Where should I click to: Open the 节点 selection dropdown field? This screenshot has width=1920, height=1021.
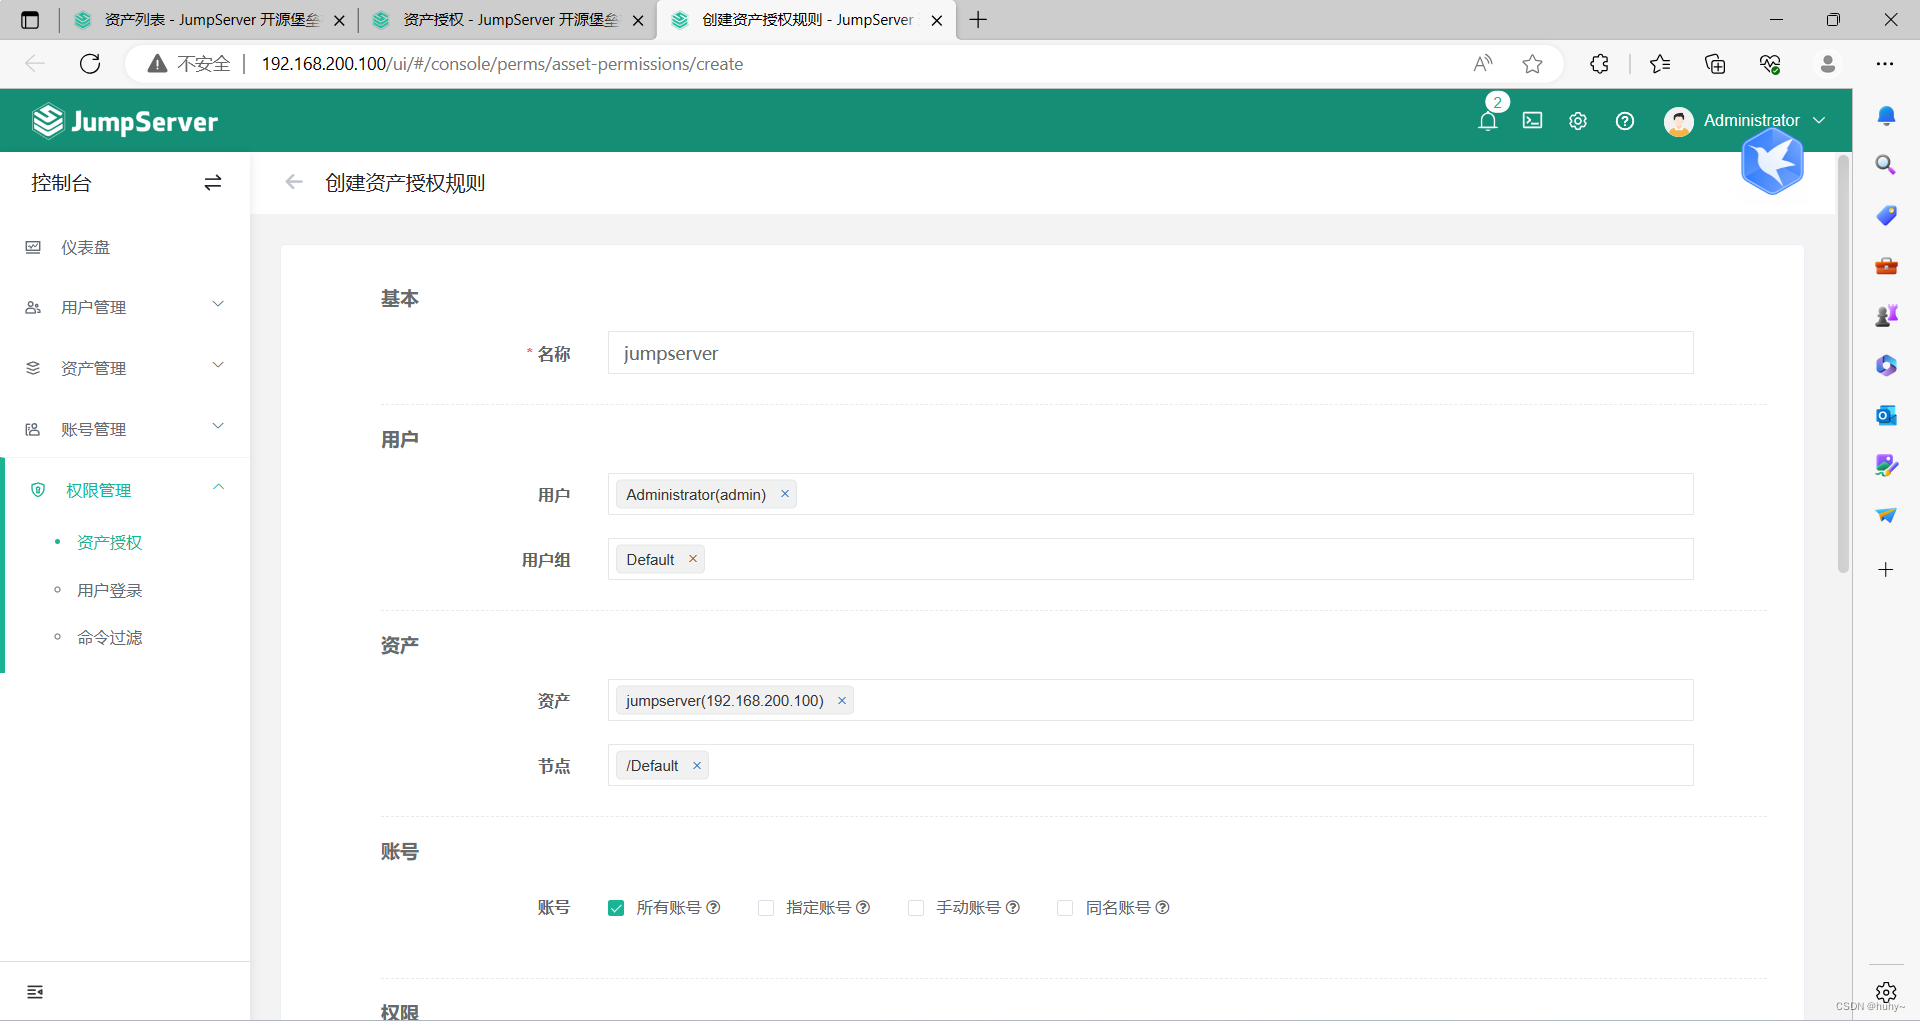(1150, 765)
